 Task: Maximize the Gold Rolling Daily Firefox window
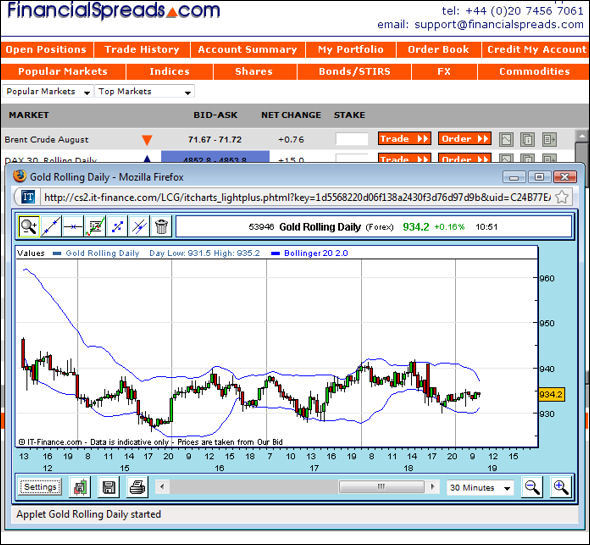[540, 177]
